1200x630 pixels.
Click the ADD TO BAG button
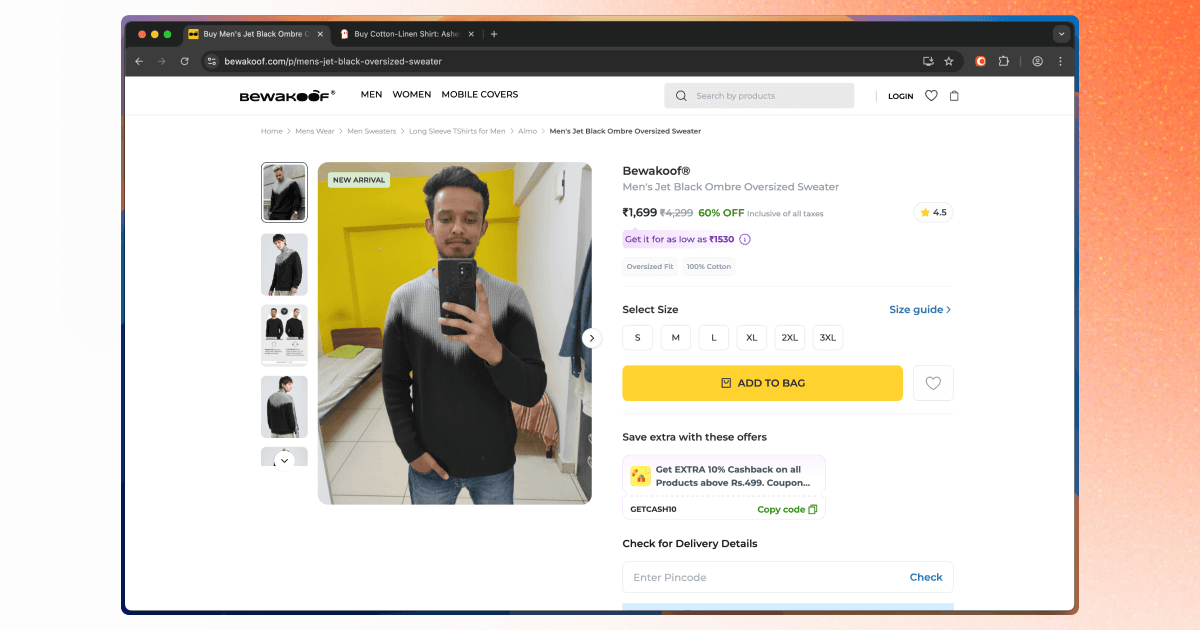(762, 383)
